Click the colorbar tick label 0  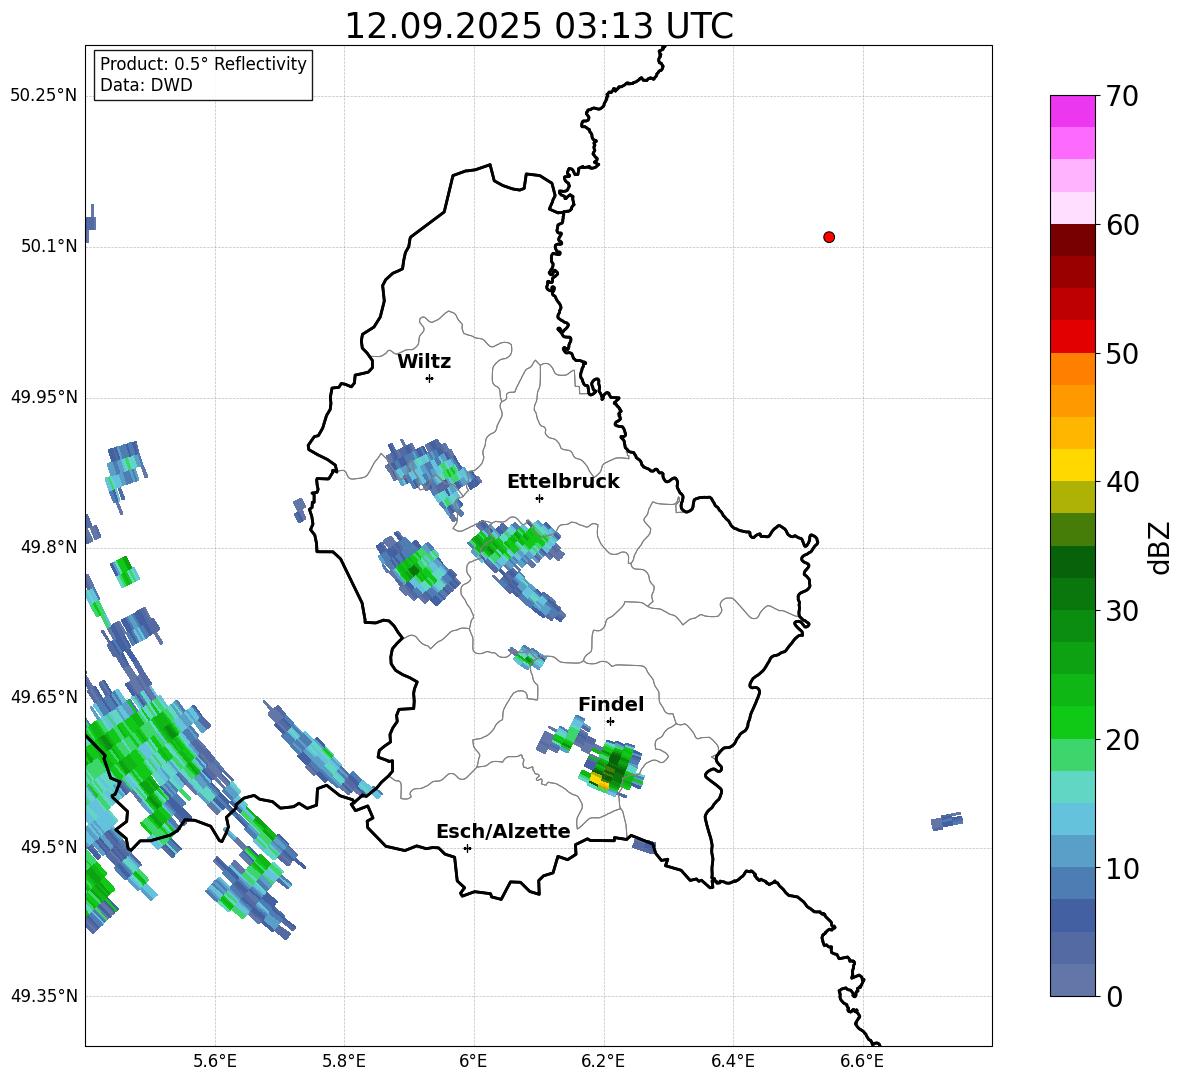click(x=1115, y=996)
